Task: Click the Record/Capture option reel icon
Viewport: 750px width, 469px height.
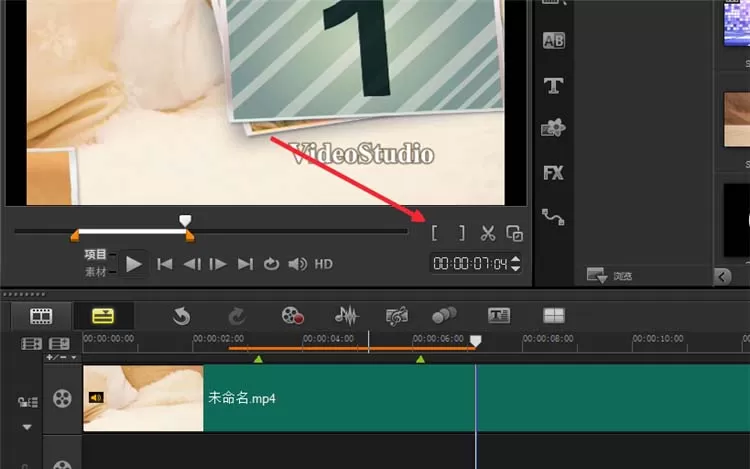Action: [292, 316]
